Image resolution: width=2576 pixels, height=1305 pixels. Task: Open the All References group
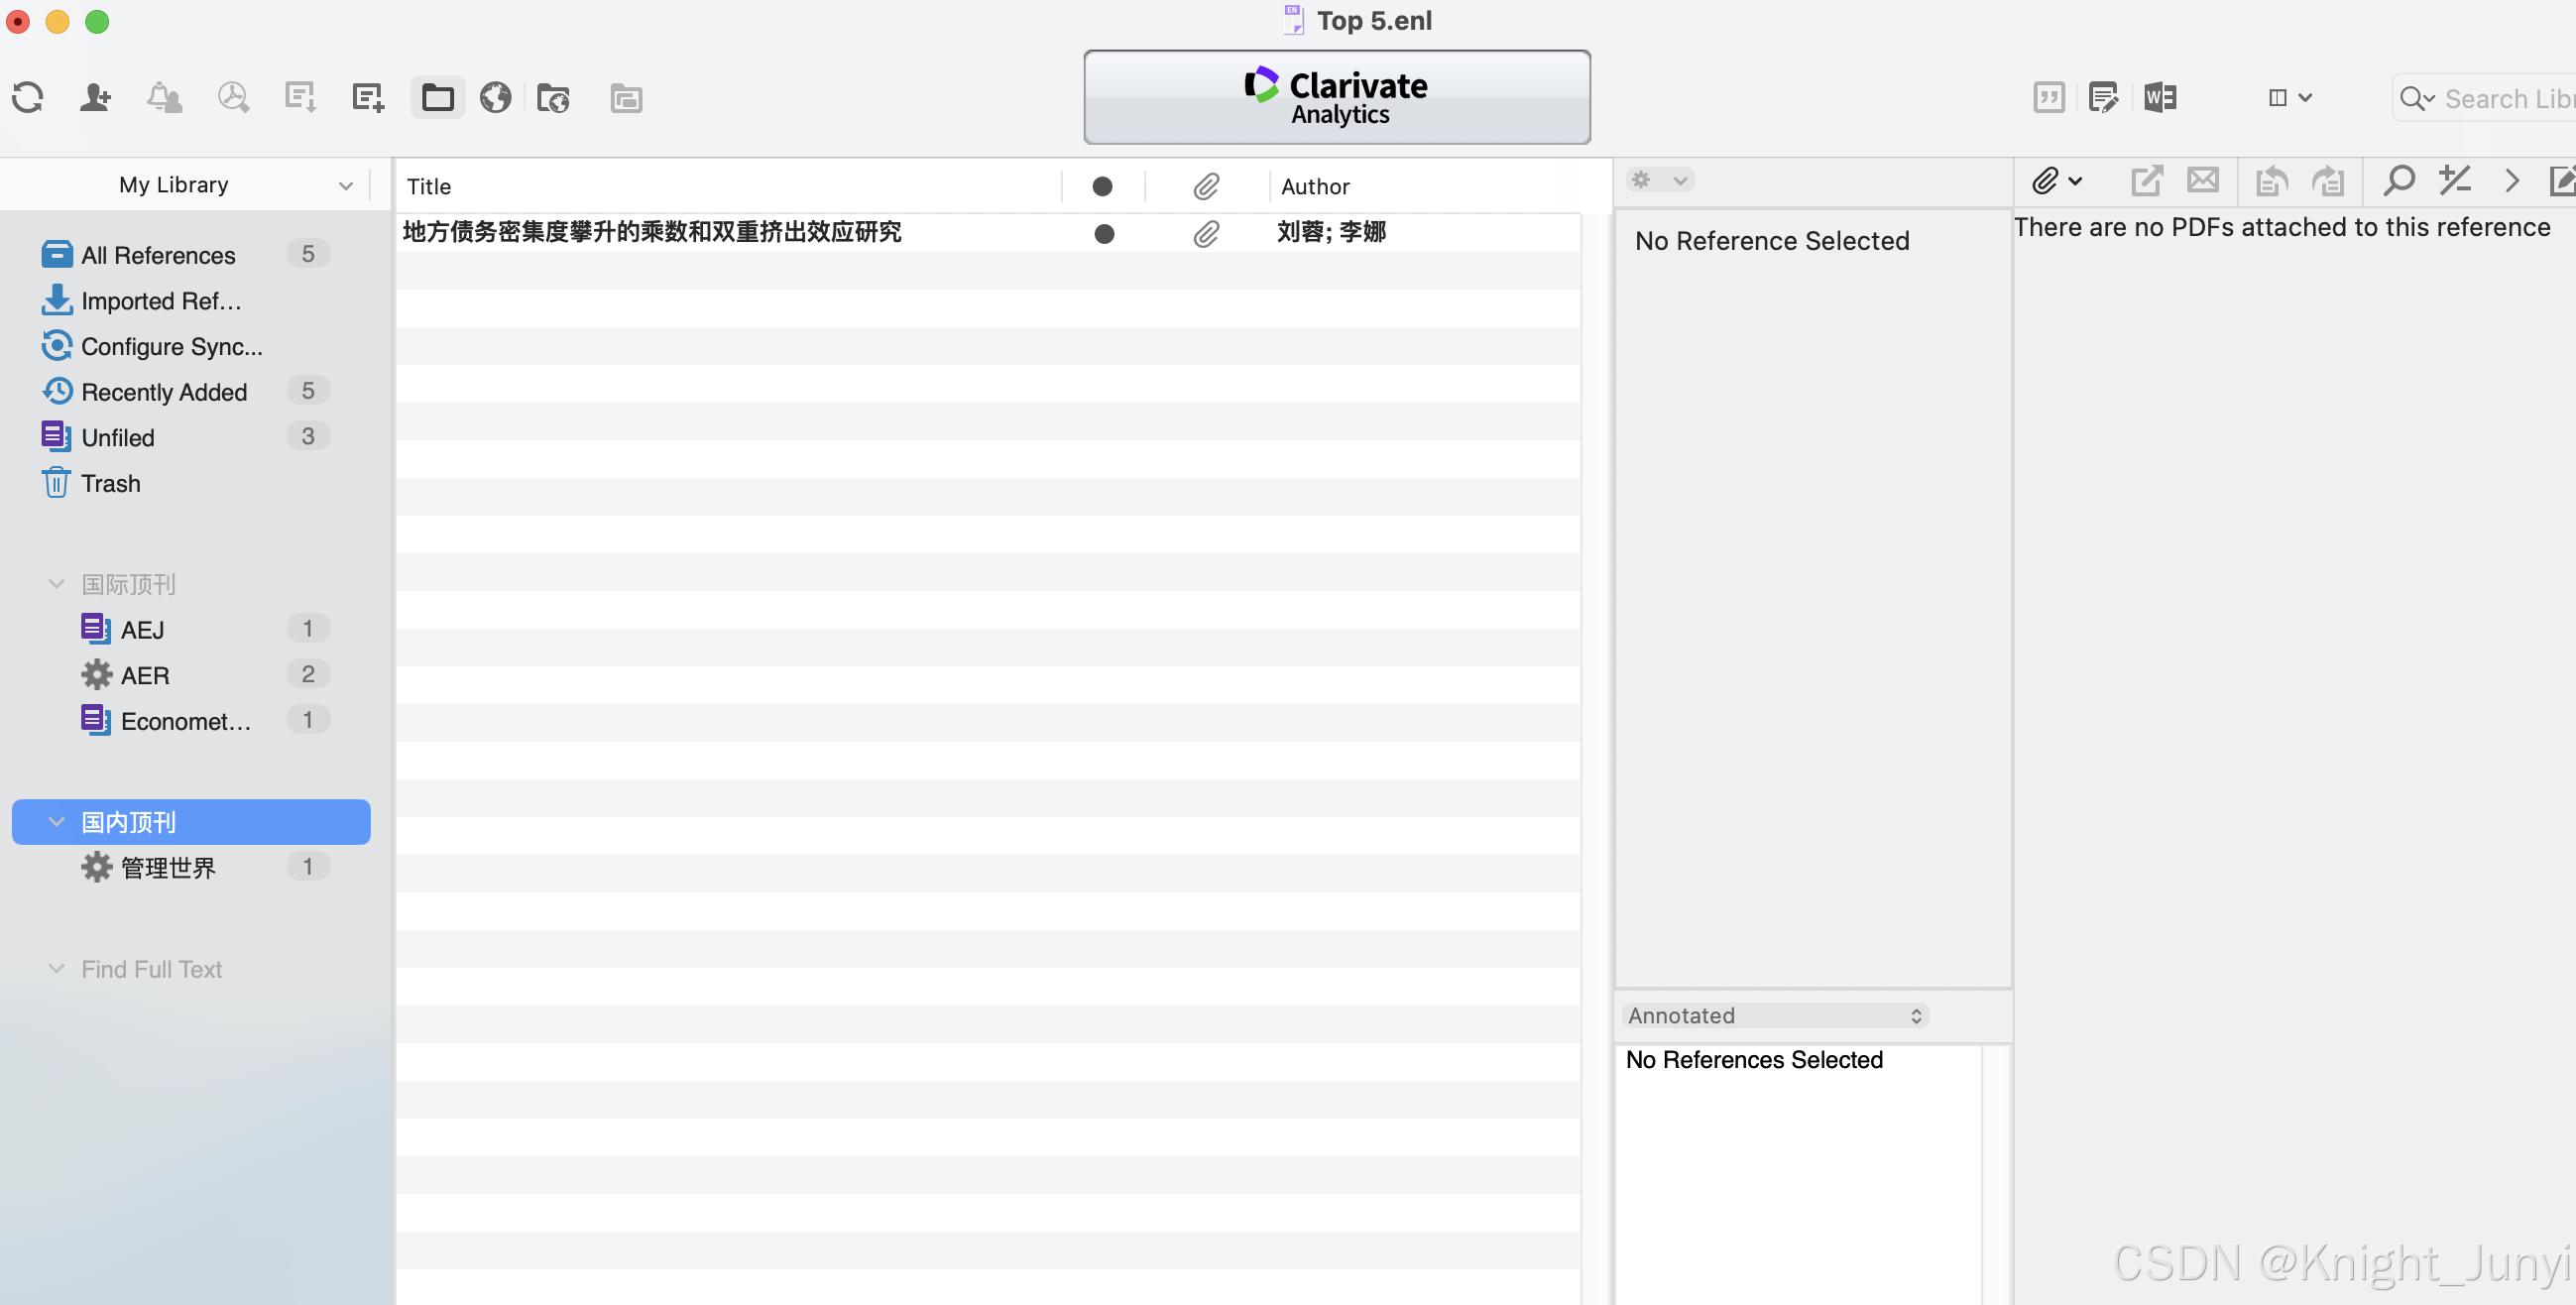point(158,255)
